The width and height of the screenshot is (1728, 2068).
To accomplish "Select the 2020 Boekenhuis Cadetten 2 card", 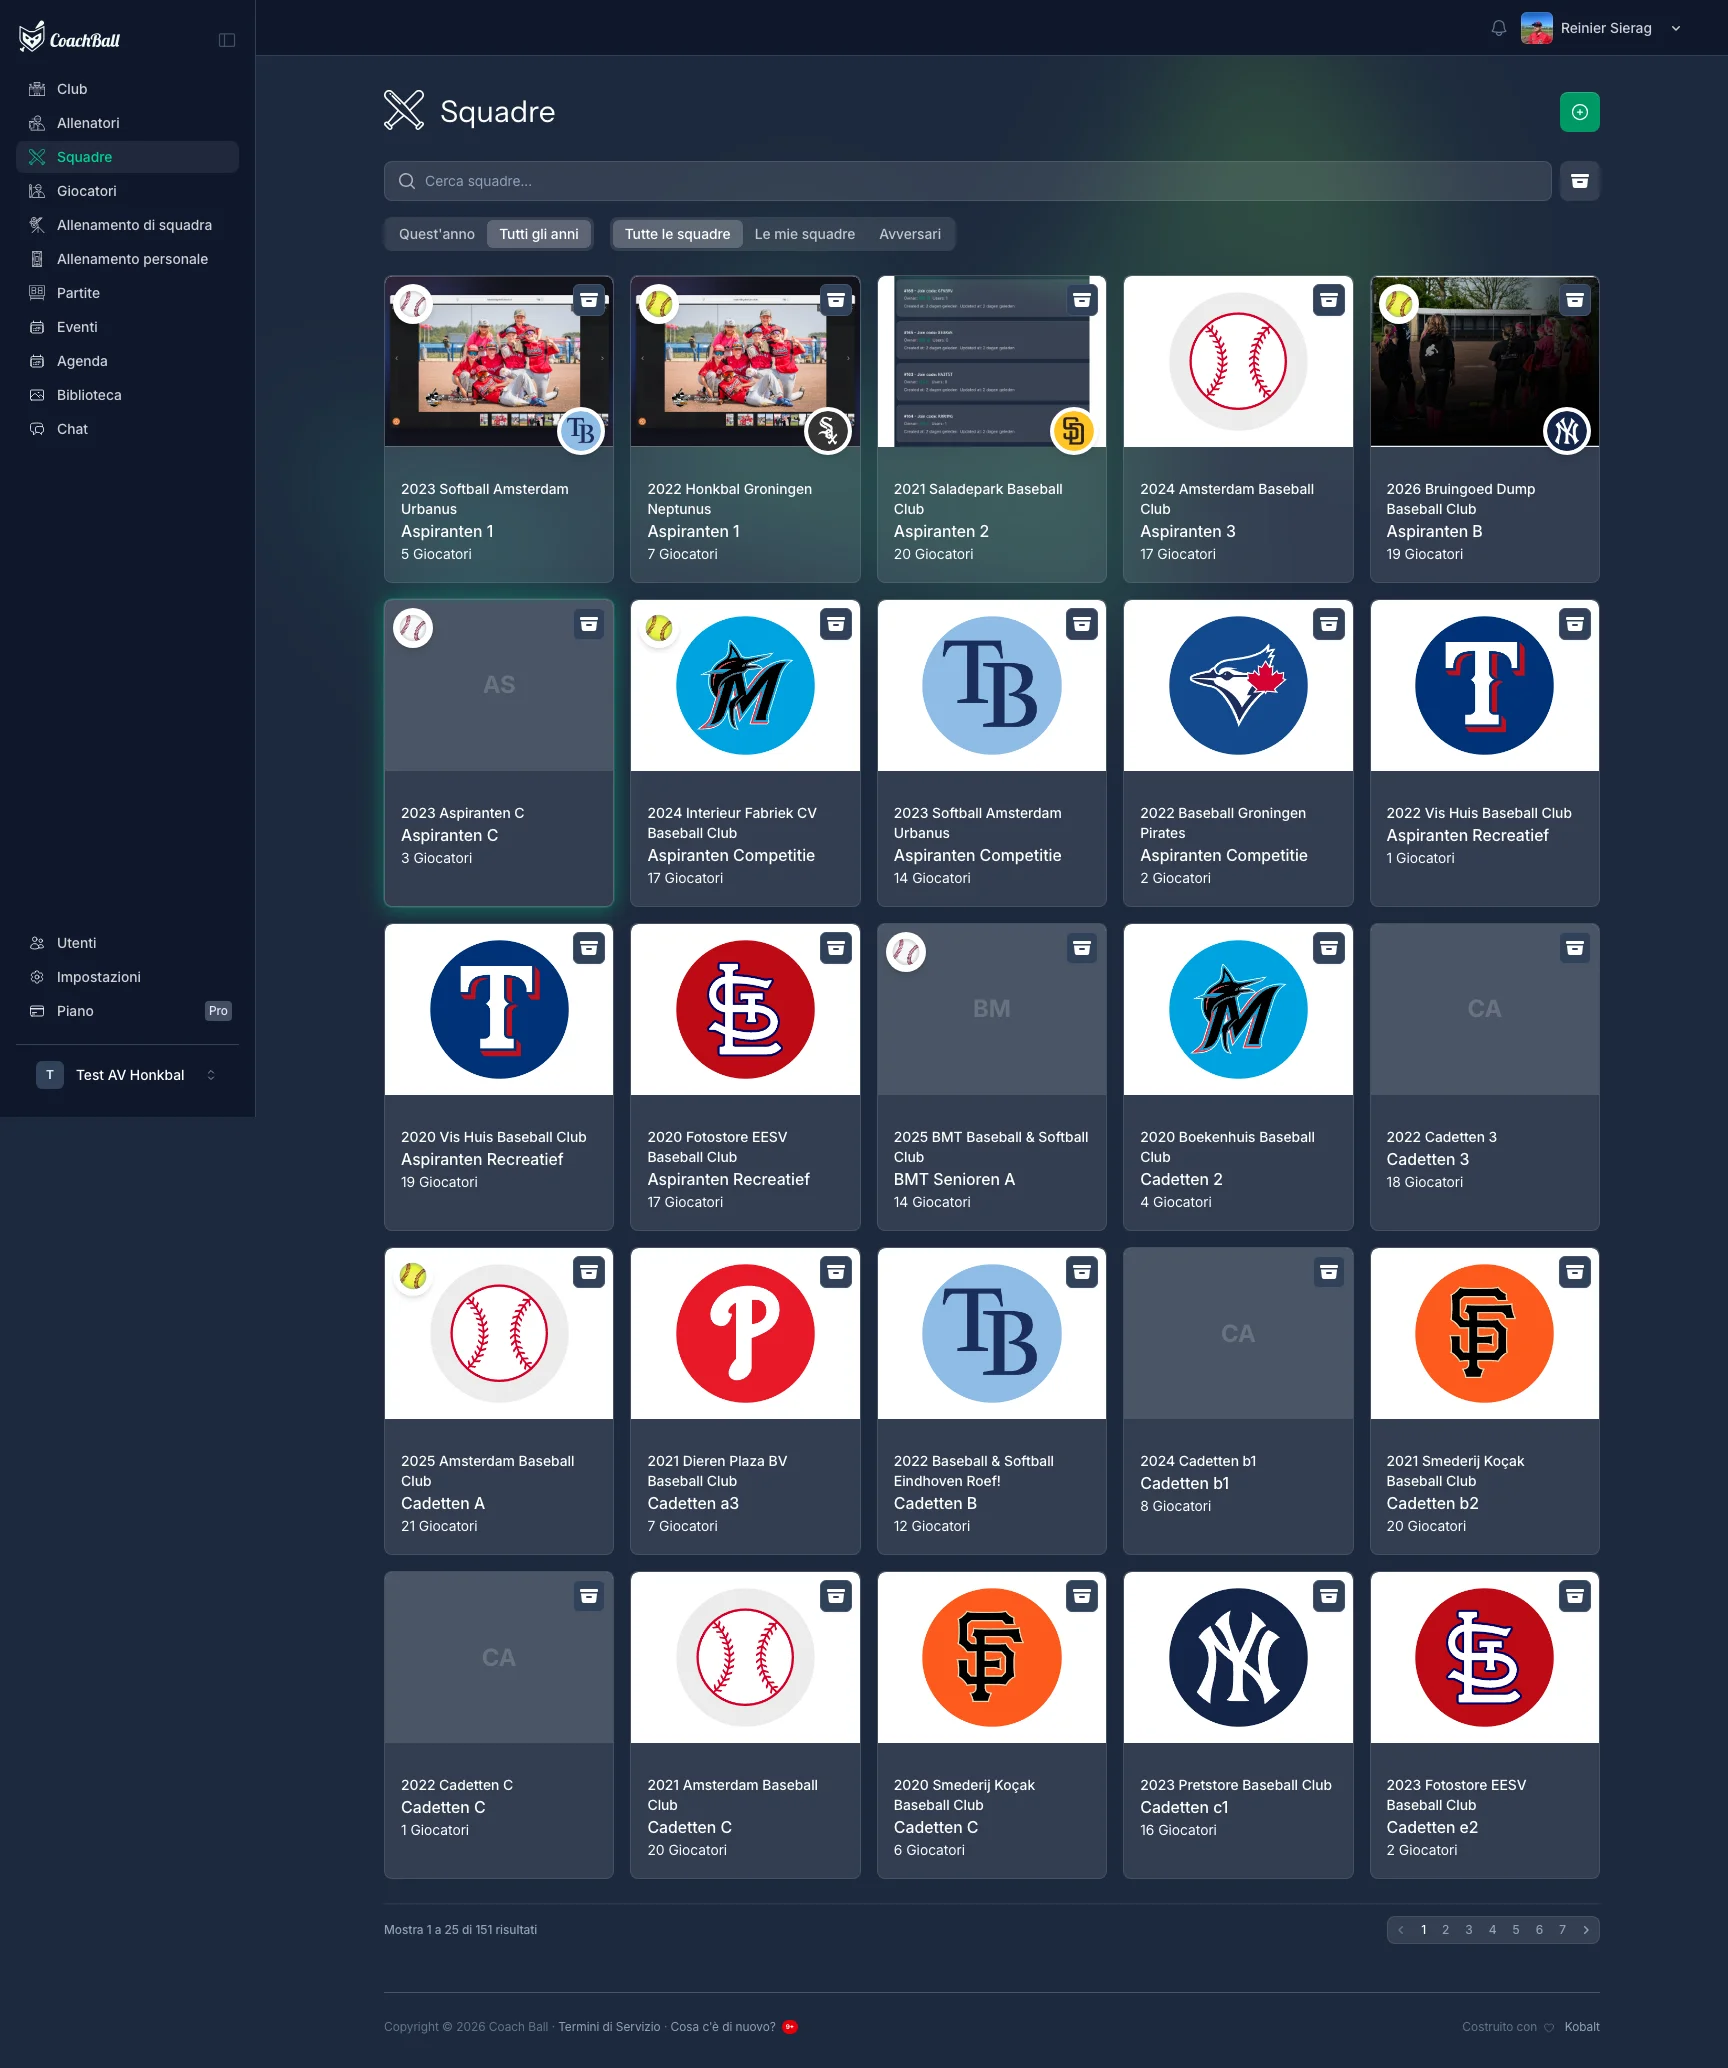I will coord(1238,1077).
